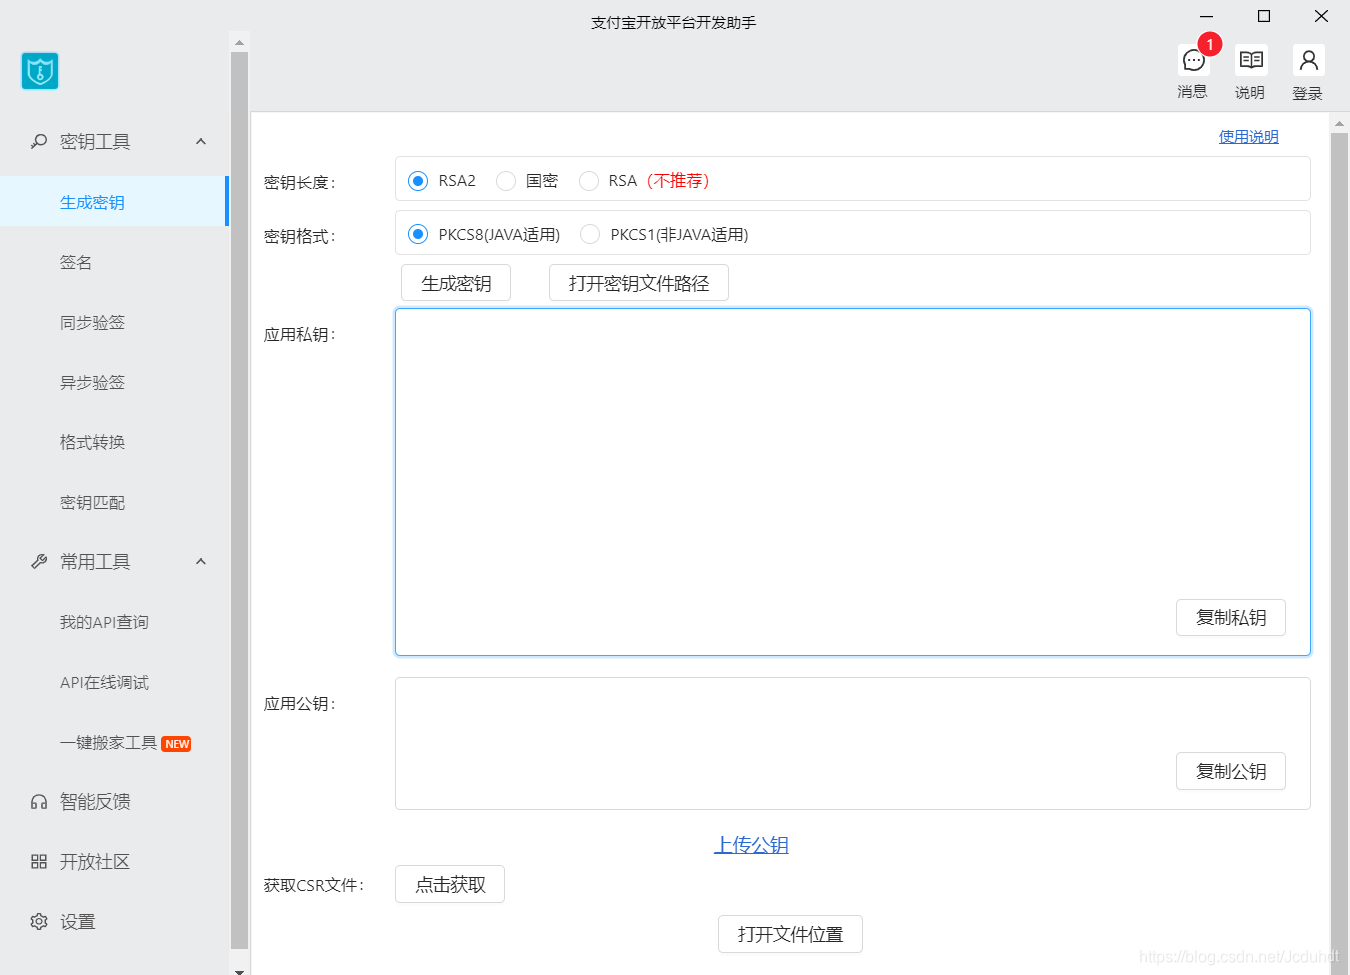Collapse the 密钥工具 section chevron
1350x975 pixels.
pos(201,141)
